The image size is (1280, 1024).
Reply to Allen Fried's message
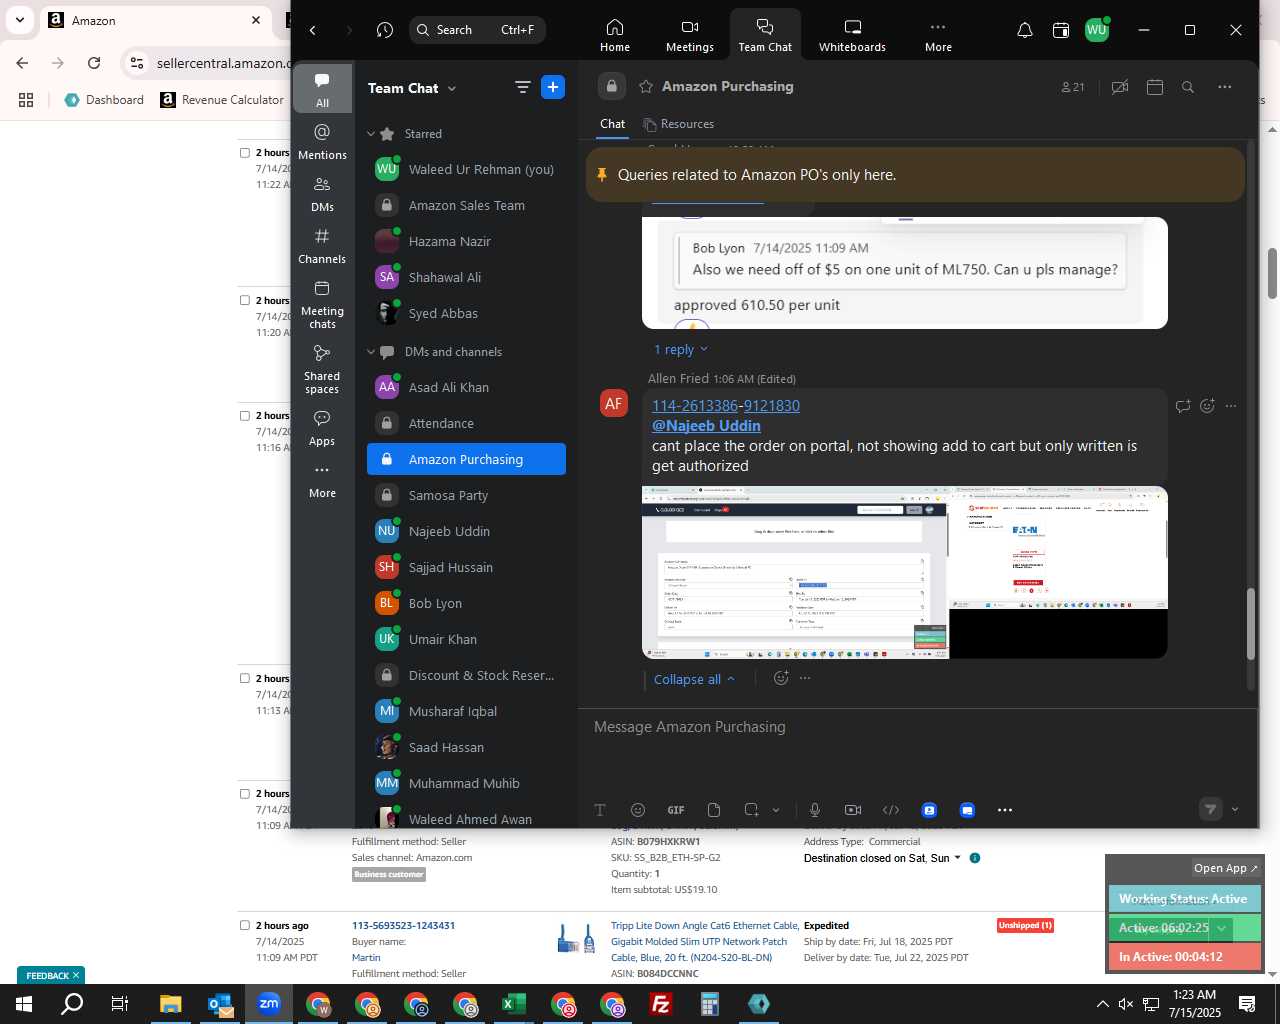pyautogui.click(x=1183, y=406)
